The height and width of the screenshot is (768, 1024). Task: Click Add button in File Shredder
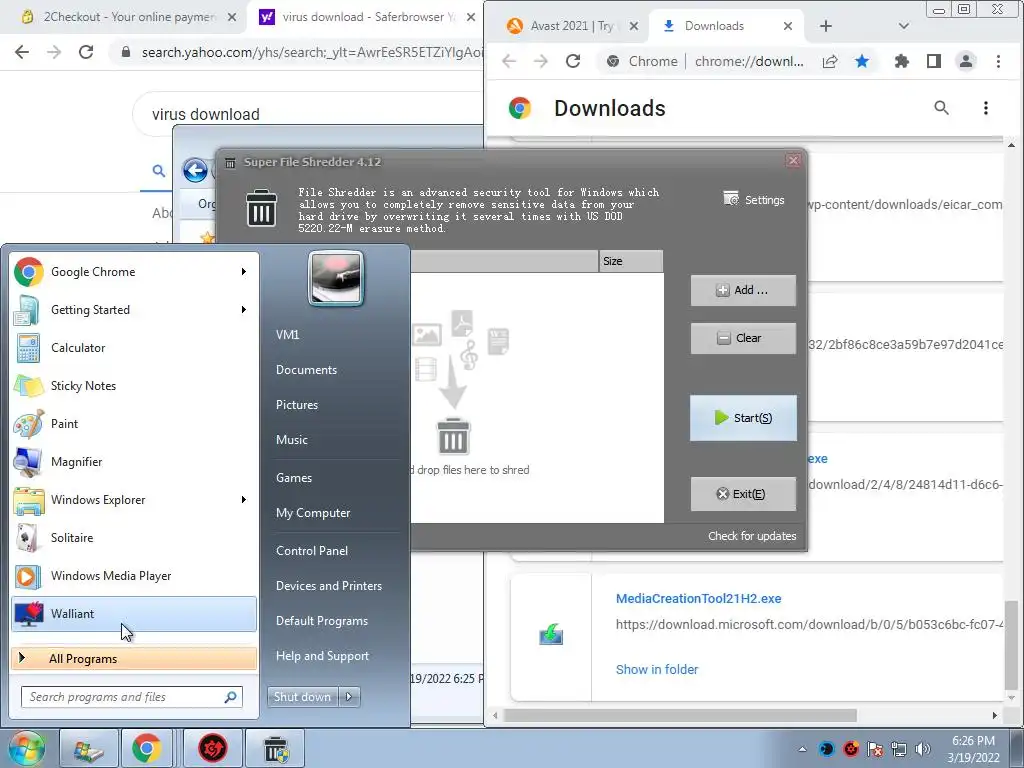(743, 290)
